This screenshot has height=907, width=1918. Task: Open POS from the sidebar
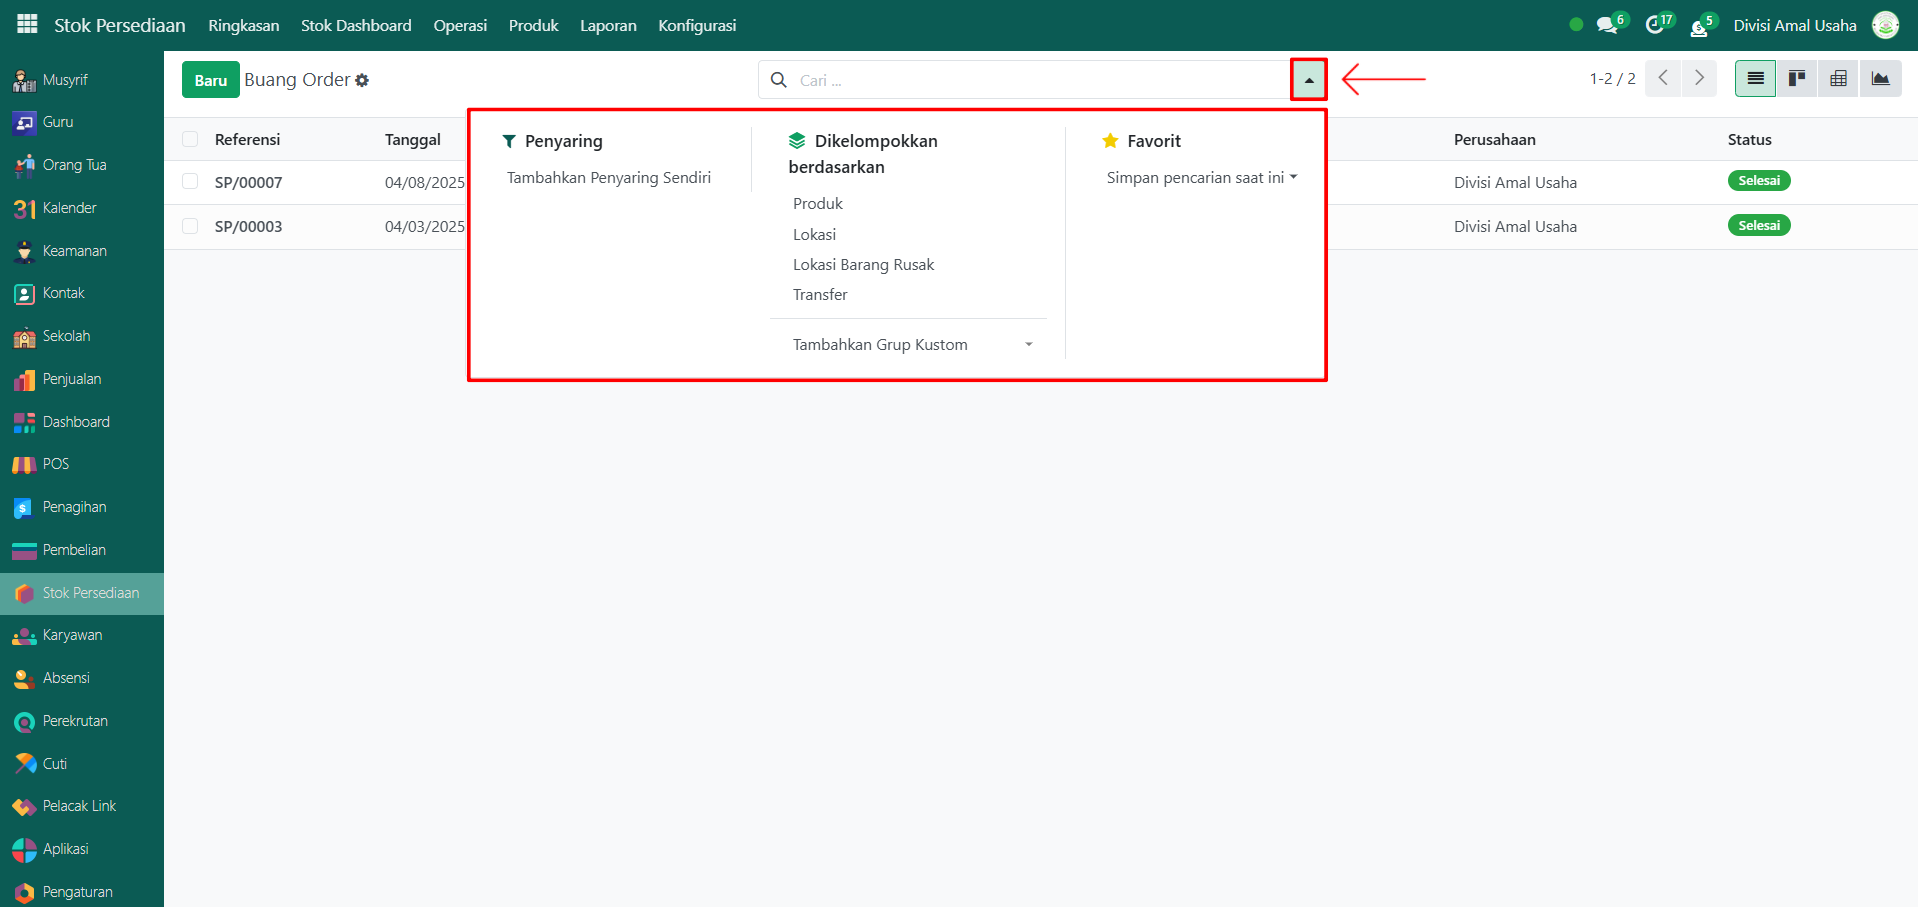pyautogui.click(x=56, y=464)
